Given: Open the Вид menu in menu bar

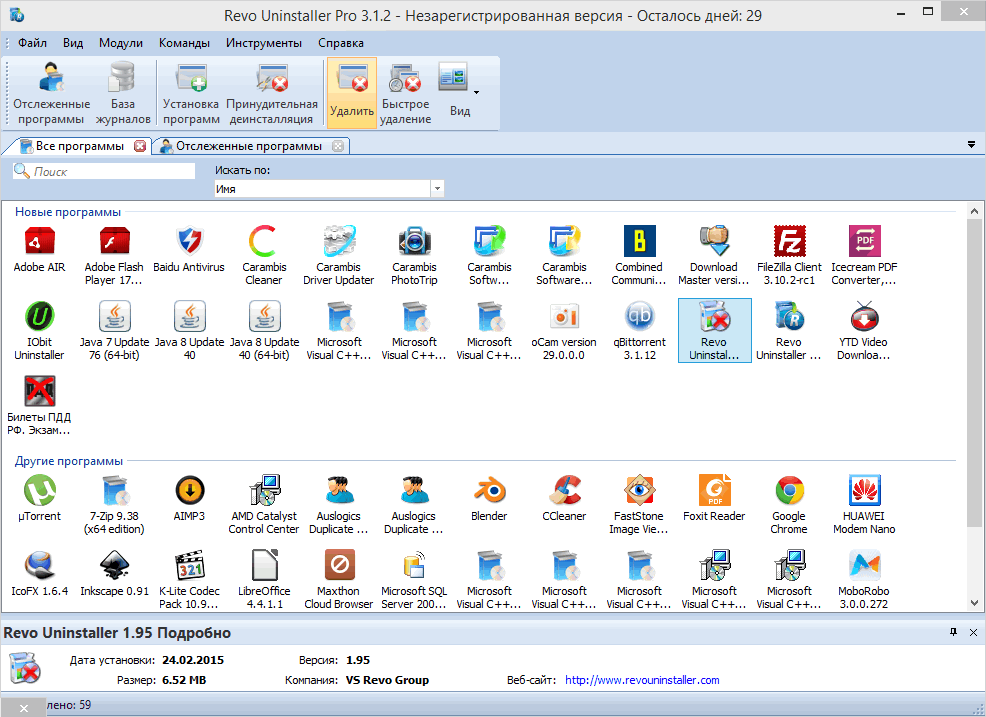Looking at the screenshot, I should [73, 43].
